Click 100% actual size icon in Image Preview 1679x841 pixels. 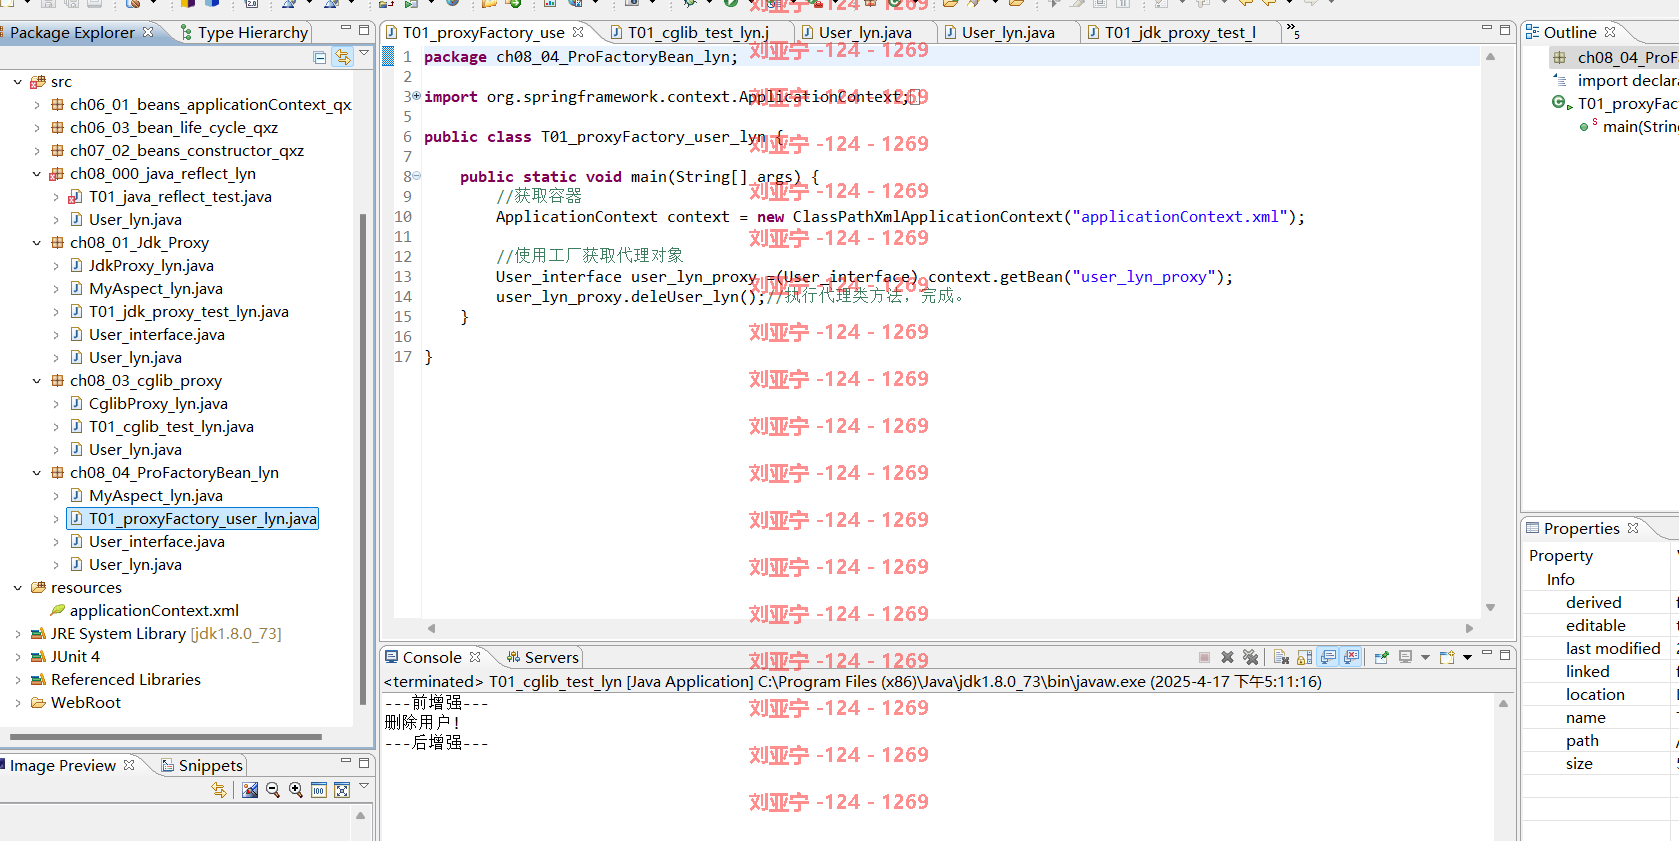click(x=319, y=790)
